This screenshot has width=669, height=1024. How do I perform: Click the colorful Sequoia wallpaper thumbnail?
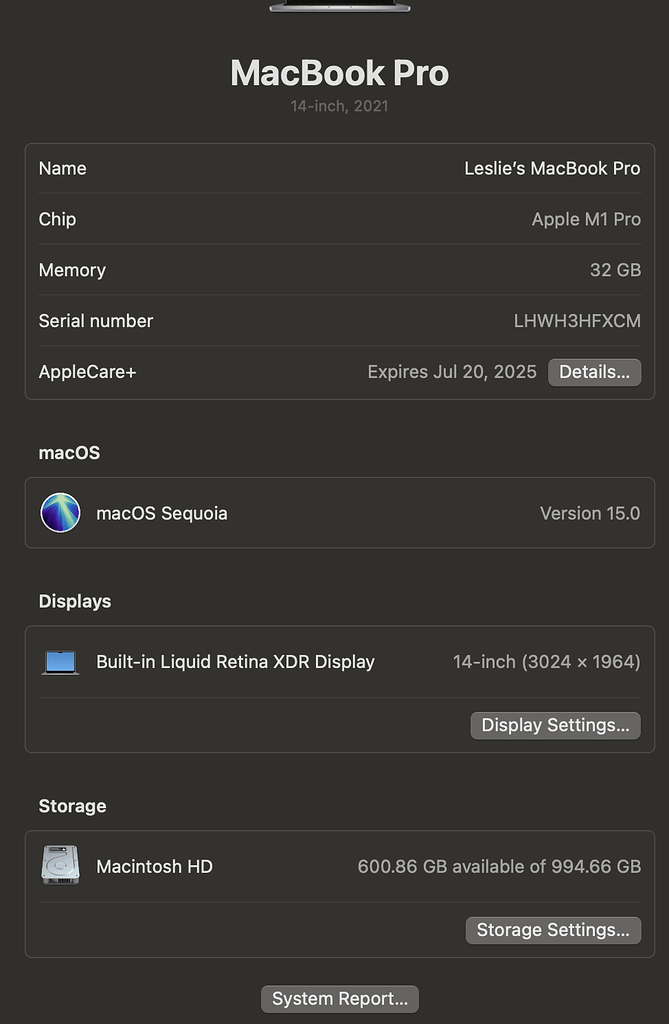60,512
